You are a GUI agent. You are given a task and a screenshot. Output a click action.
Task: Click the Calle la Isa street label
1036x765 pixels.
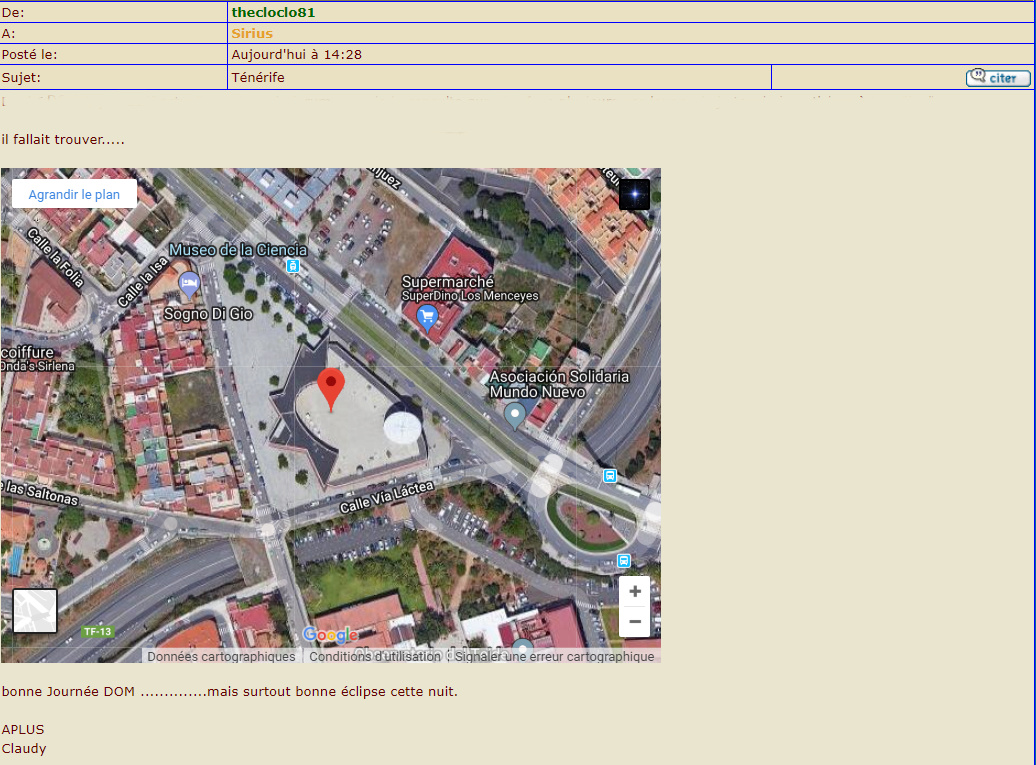[143, 282]
